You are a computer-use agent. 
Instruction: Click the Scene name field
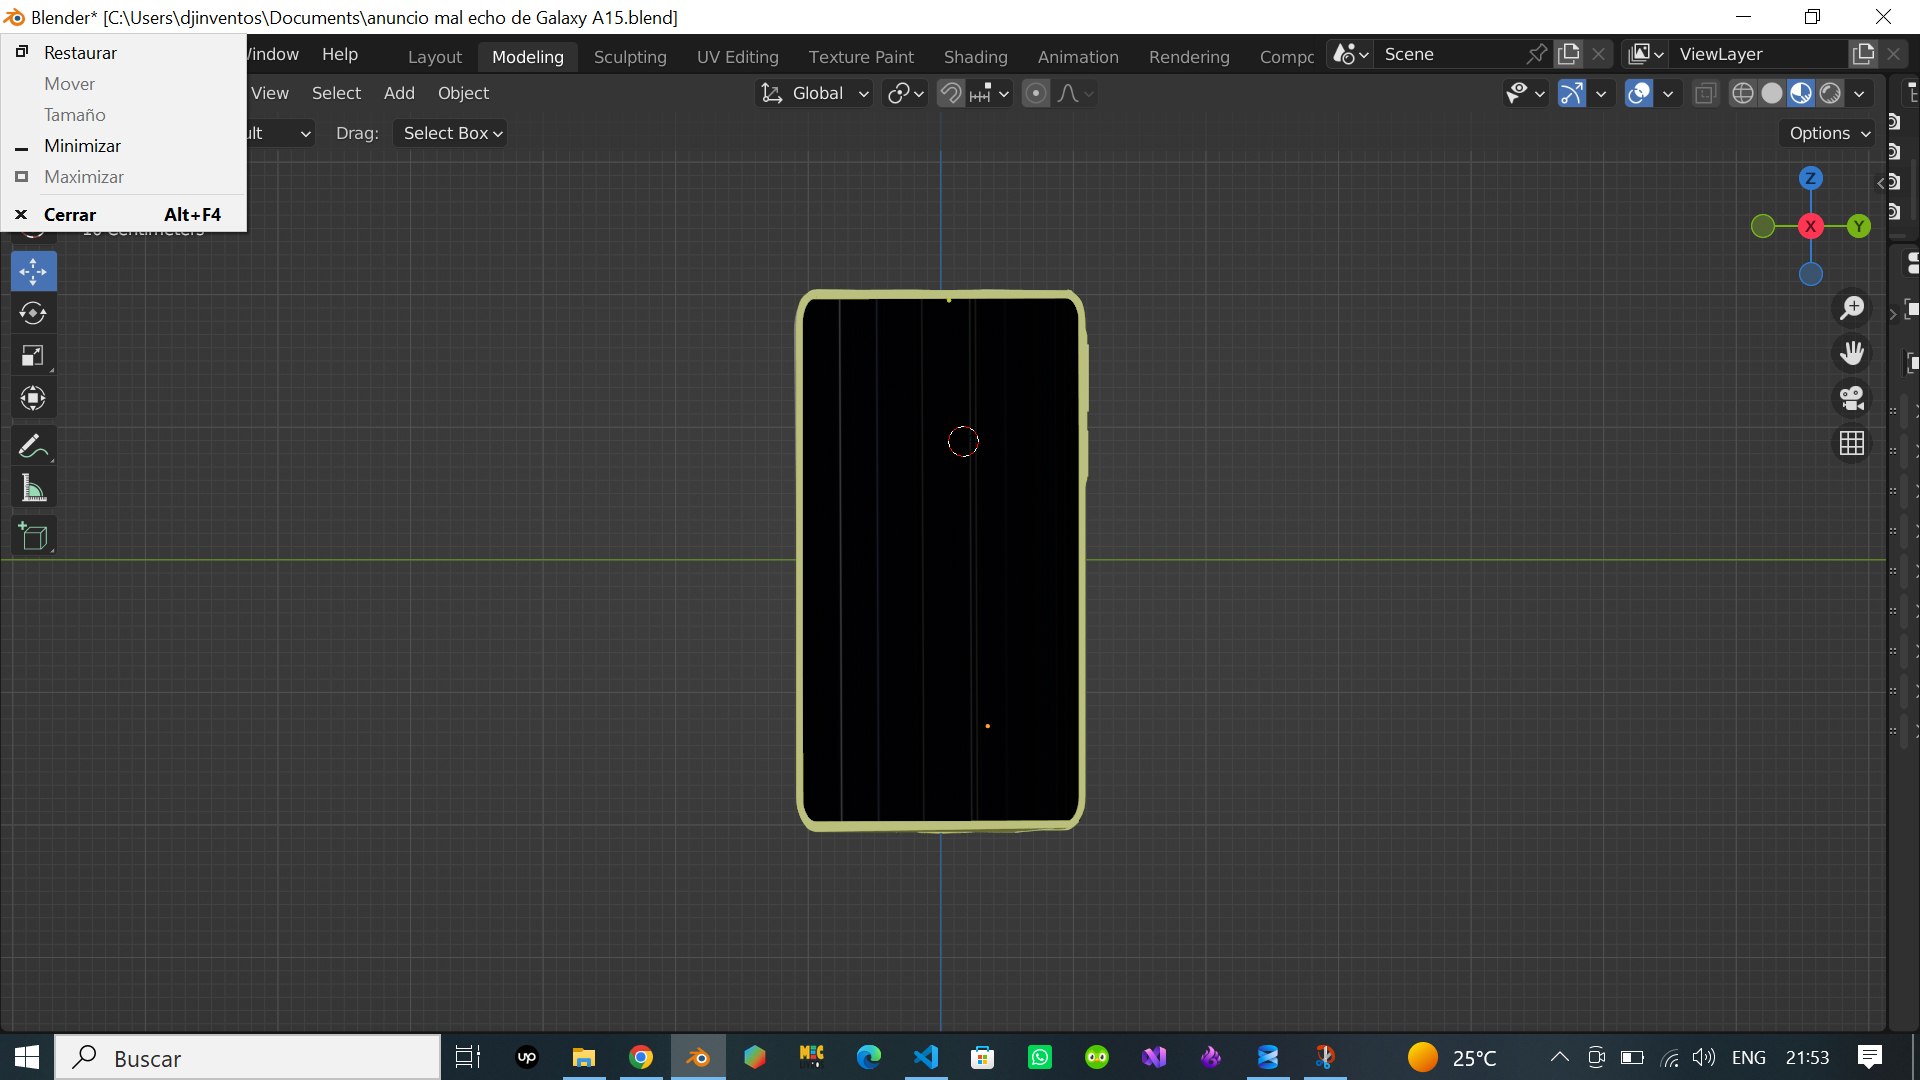tap(1450, 54)
